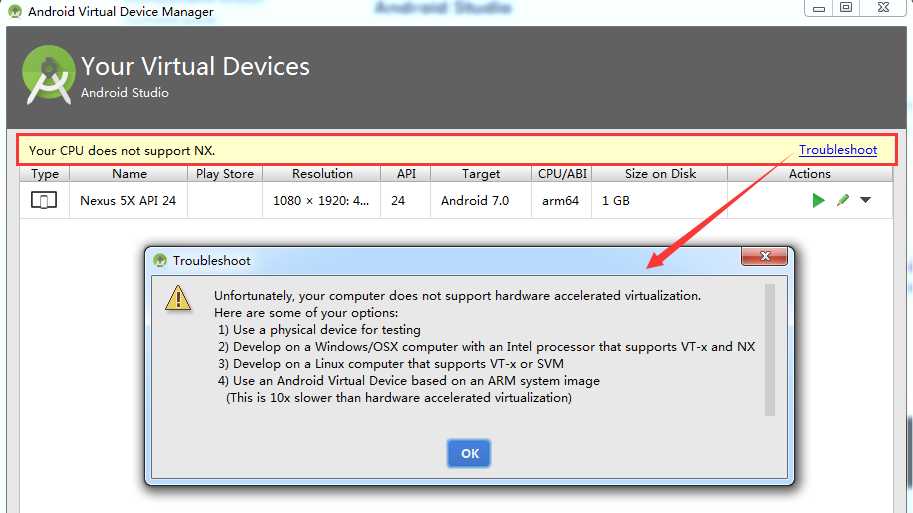Click the warning triangle icon in the dialog
This screenshot has height=513, width=913.
[x=178, y=298]
